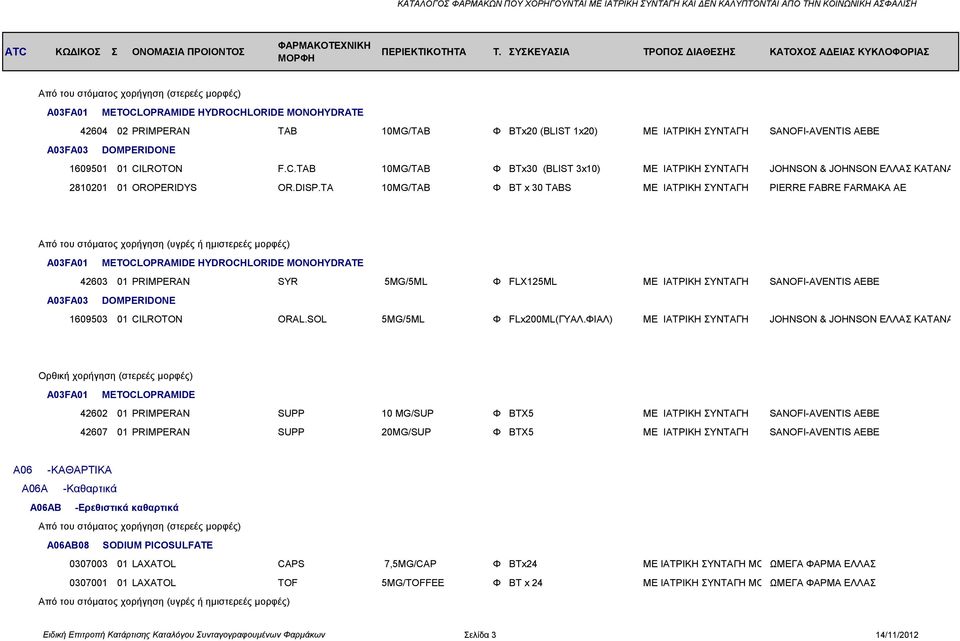Click FLX125ML packaging
Screen dimensions: 960x641
(x=533, y=282)
